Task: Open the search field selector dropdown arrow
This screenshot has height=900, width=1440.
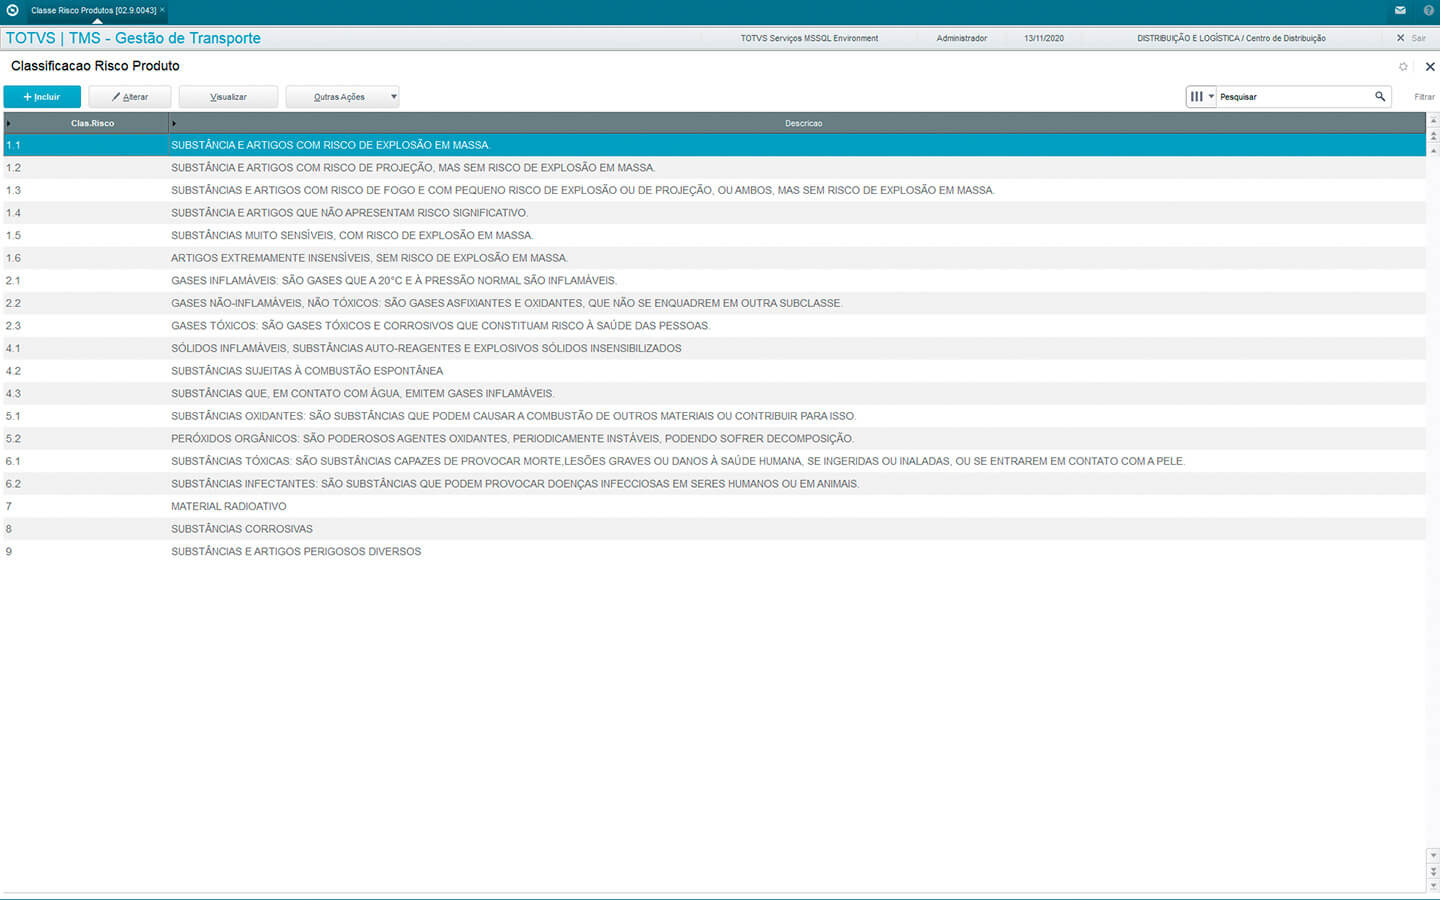Action: click(x=1211, y=97)
